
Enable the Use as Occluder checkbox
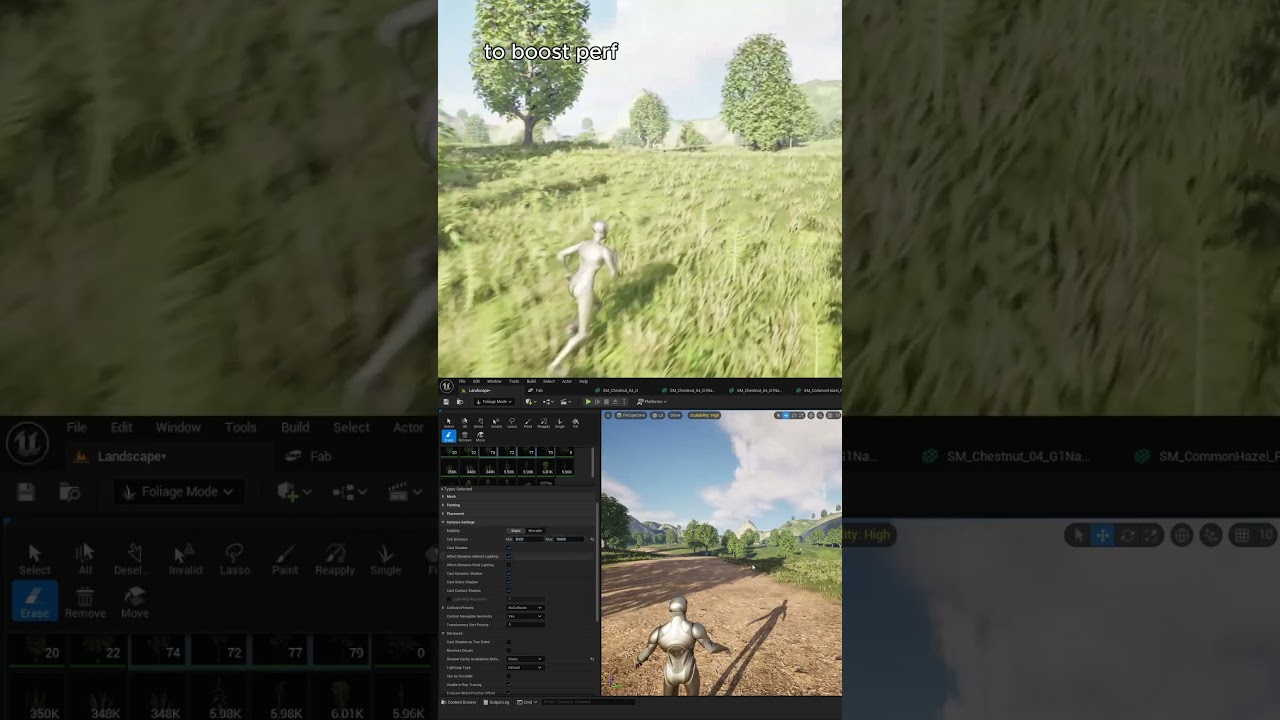(509, 676)
